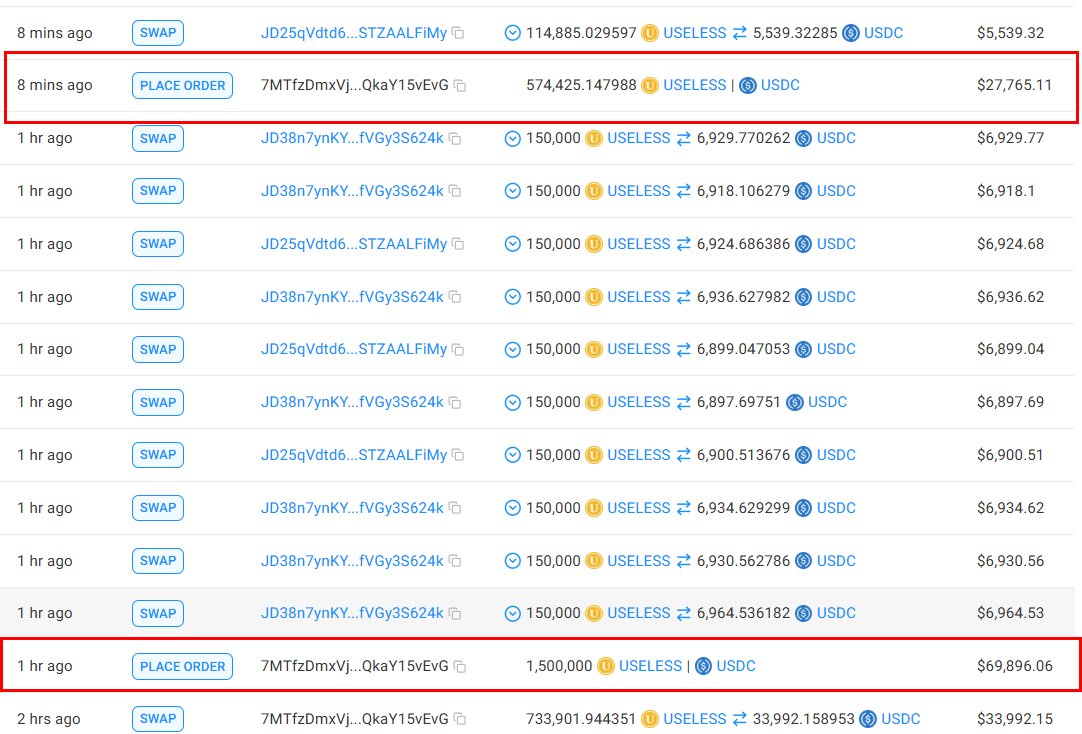Click the USELESS coin icon beside 1,500,000
This screenshot has height=734, width=1082.
pyautogui.click(x=605, y=666)
